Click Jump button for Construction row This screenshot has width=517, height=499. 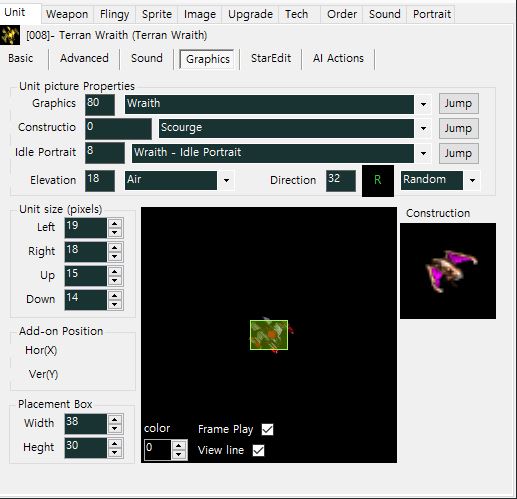458,128
